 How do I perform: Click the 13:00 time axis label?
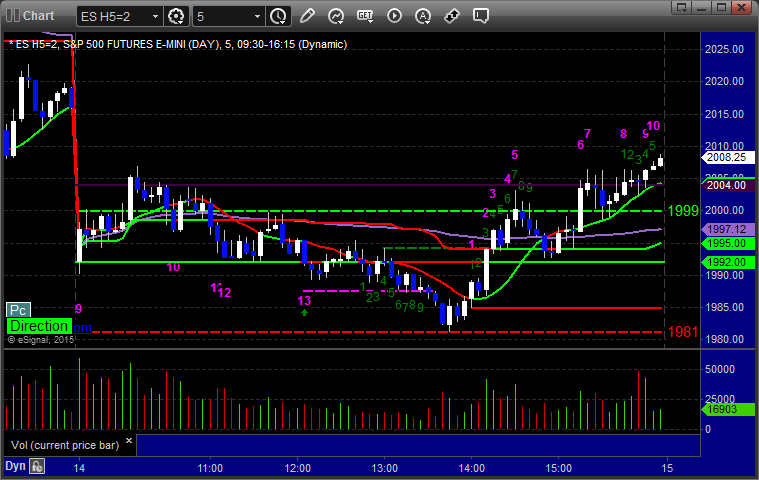384,468
